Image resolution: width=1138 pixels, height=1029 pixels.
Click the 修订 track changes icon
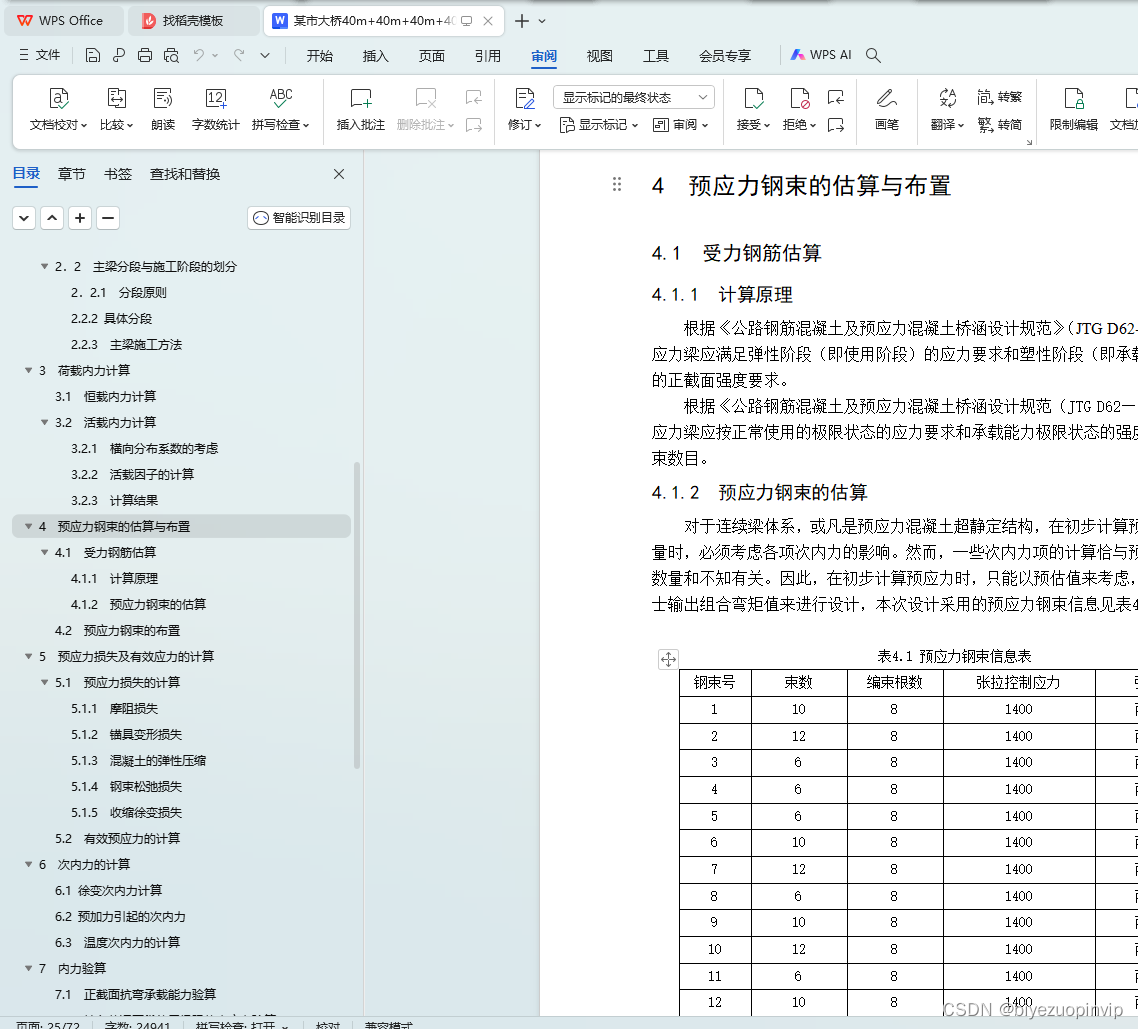click(524, 98)
